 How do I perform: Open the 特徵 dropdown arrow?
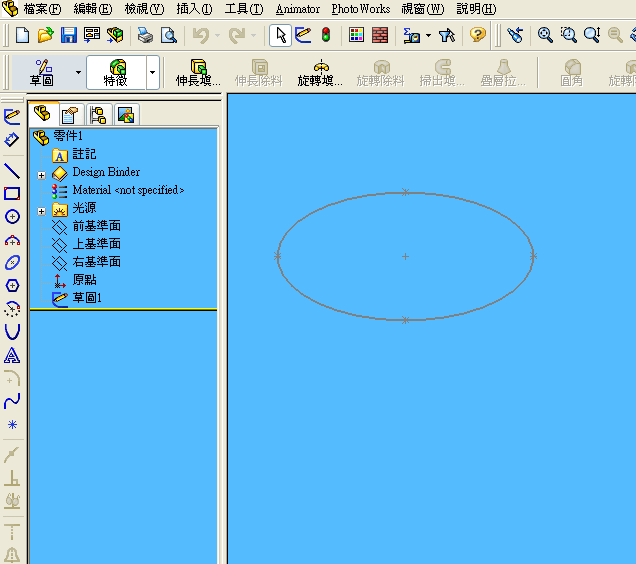tap(153, 73)
